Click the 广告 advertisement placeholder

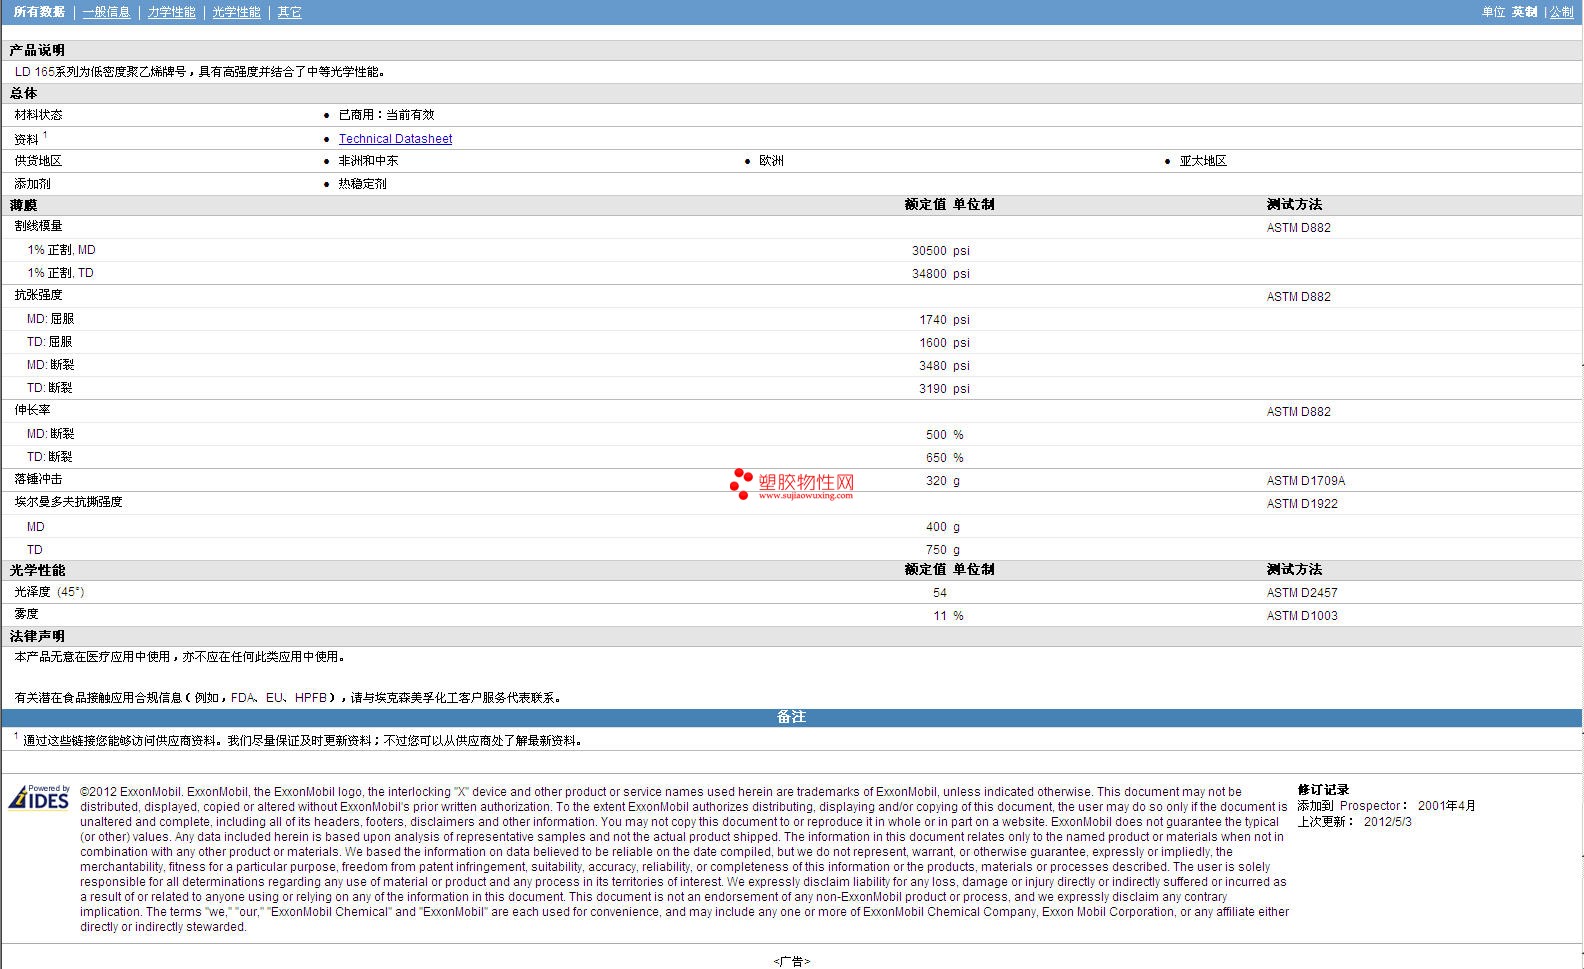791,961
